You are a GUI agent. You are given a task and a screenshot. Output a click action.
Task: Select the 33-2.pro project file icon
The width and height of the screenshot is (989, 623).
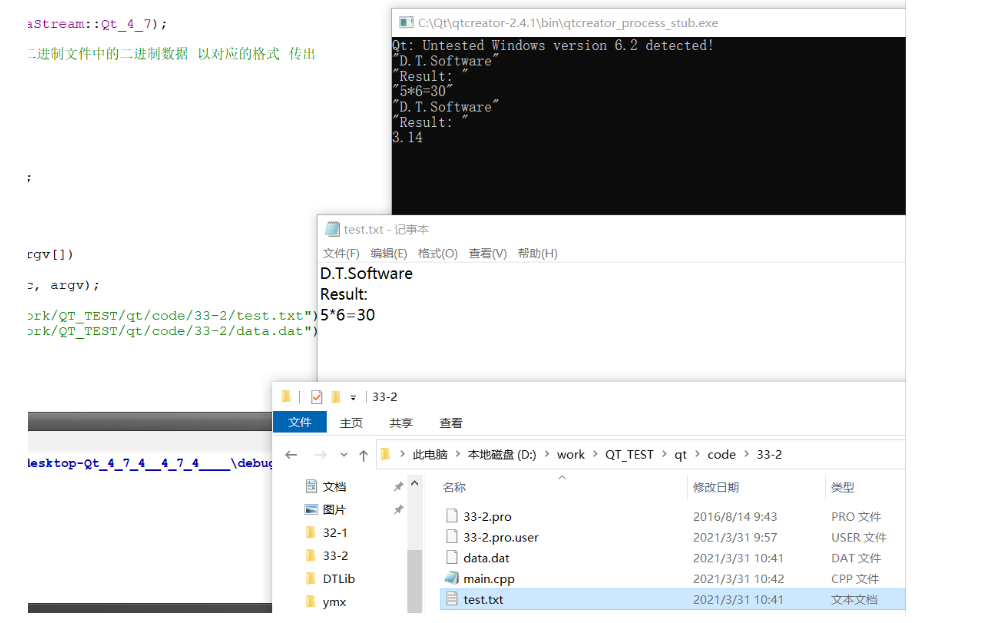(x=452, y=516)
